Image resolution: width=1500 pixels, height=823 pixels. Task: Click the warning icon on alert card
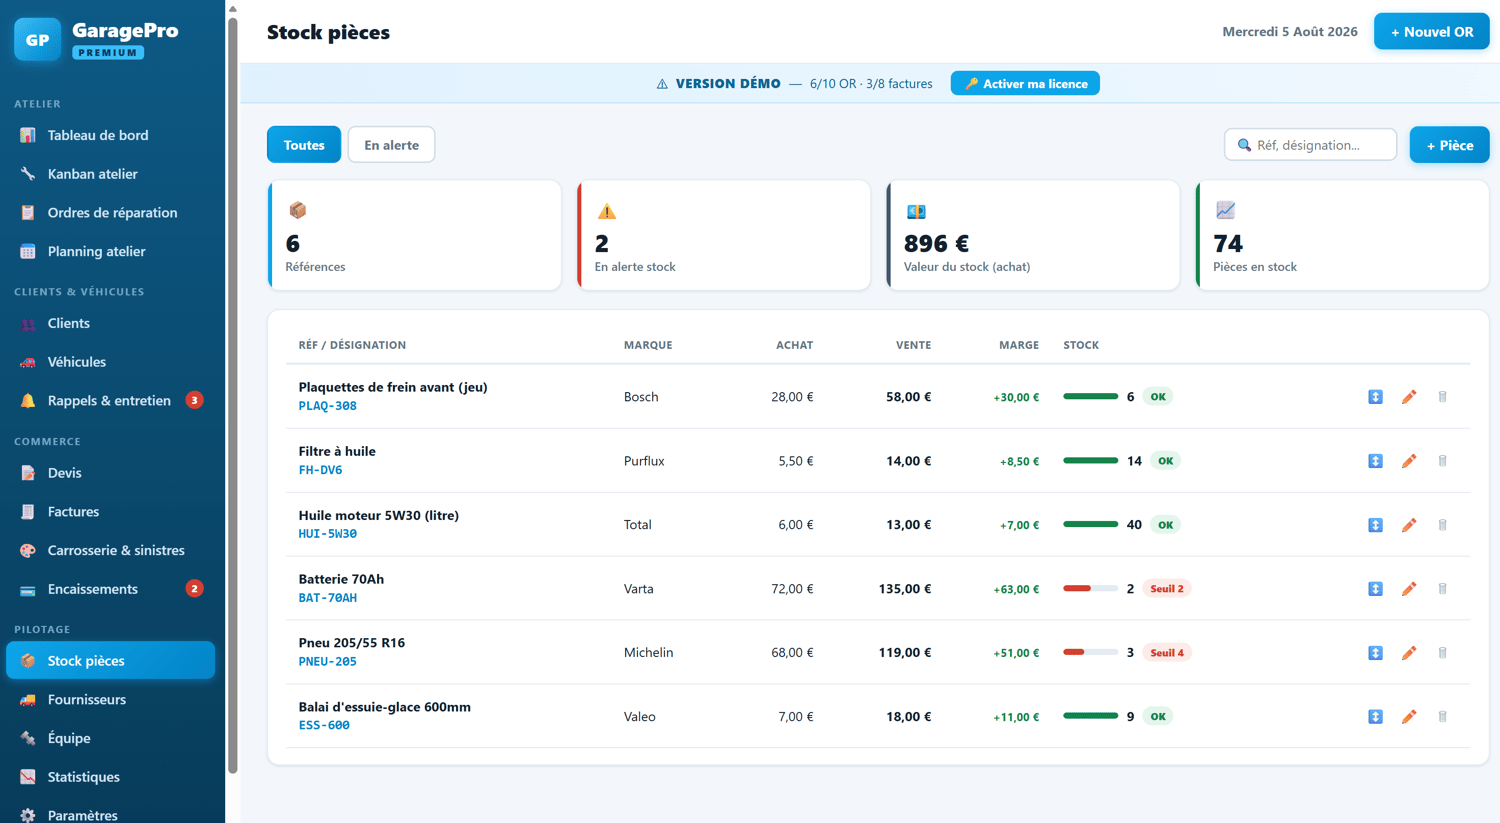pyautogui.click(x=606, y=211)
